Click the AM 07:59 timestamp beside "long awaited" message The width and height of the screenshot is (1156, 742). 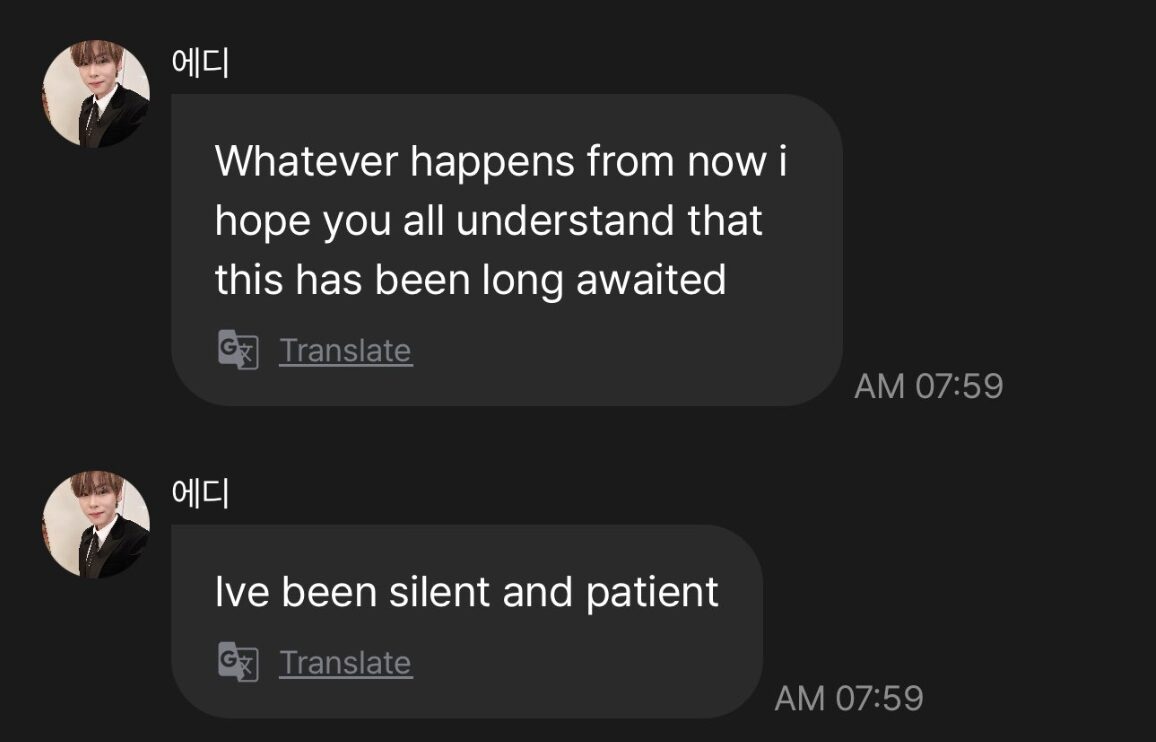click(928, 386)
